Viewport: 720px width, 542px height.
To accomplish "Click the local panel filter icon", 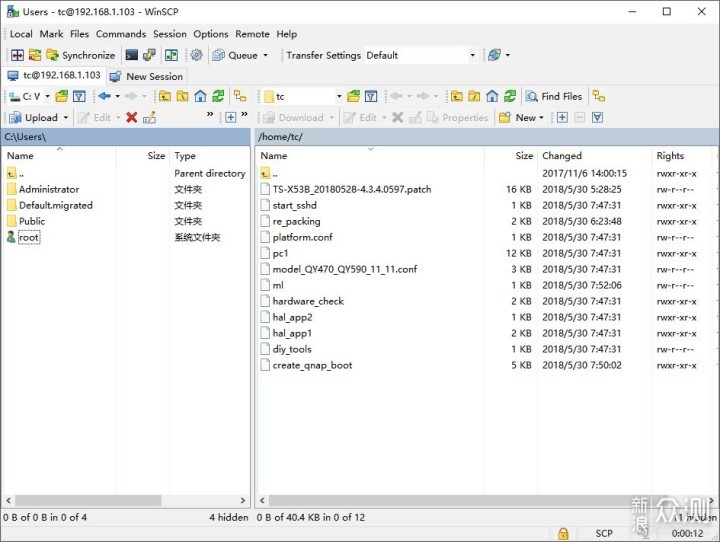I will coord(79,96).
